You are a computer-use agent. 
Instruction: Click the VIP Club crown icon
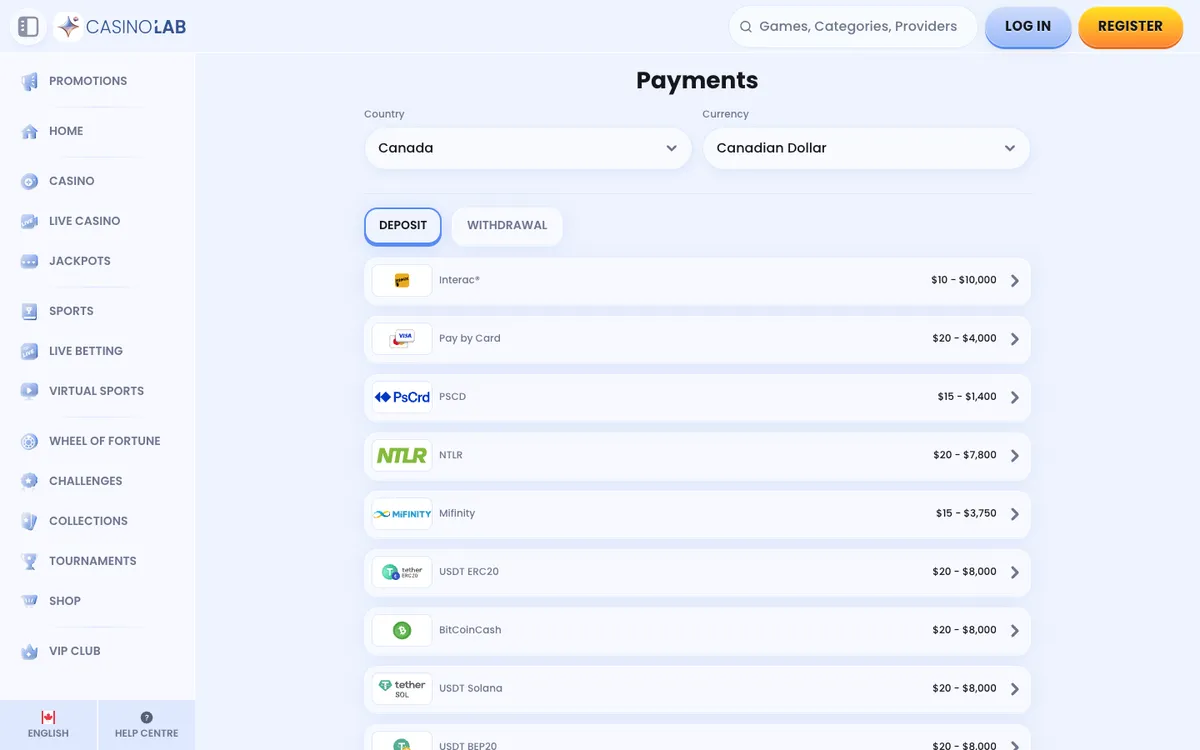(30, 651)
